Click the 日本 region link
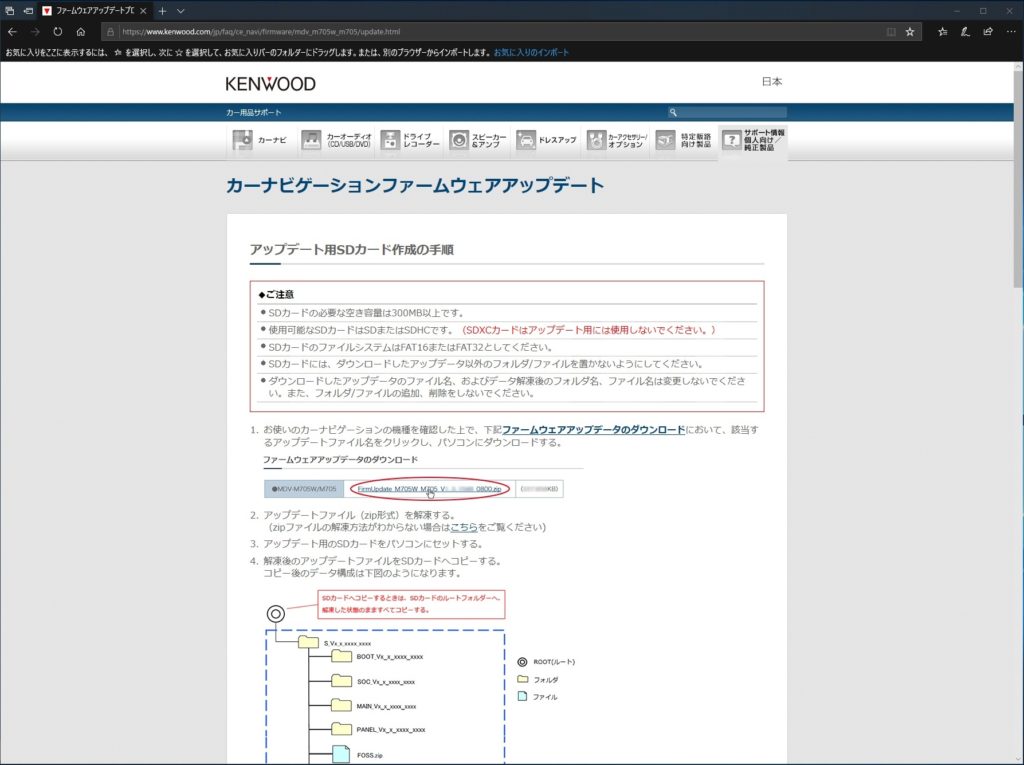Image resolution: width=1024 pixels, height=765 pixels. click(x=772, y=82)
